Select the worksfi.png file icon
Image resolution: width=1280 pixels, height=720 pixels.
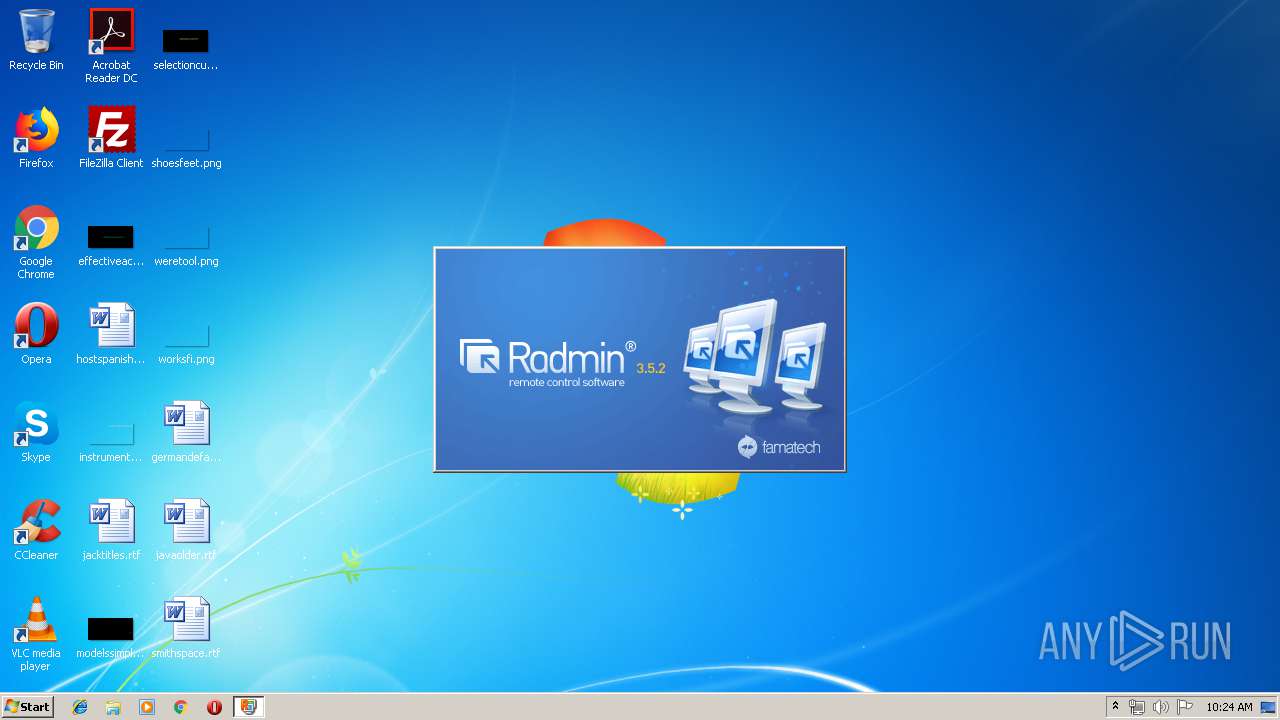pos(186,341)
